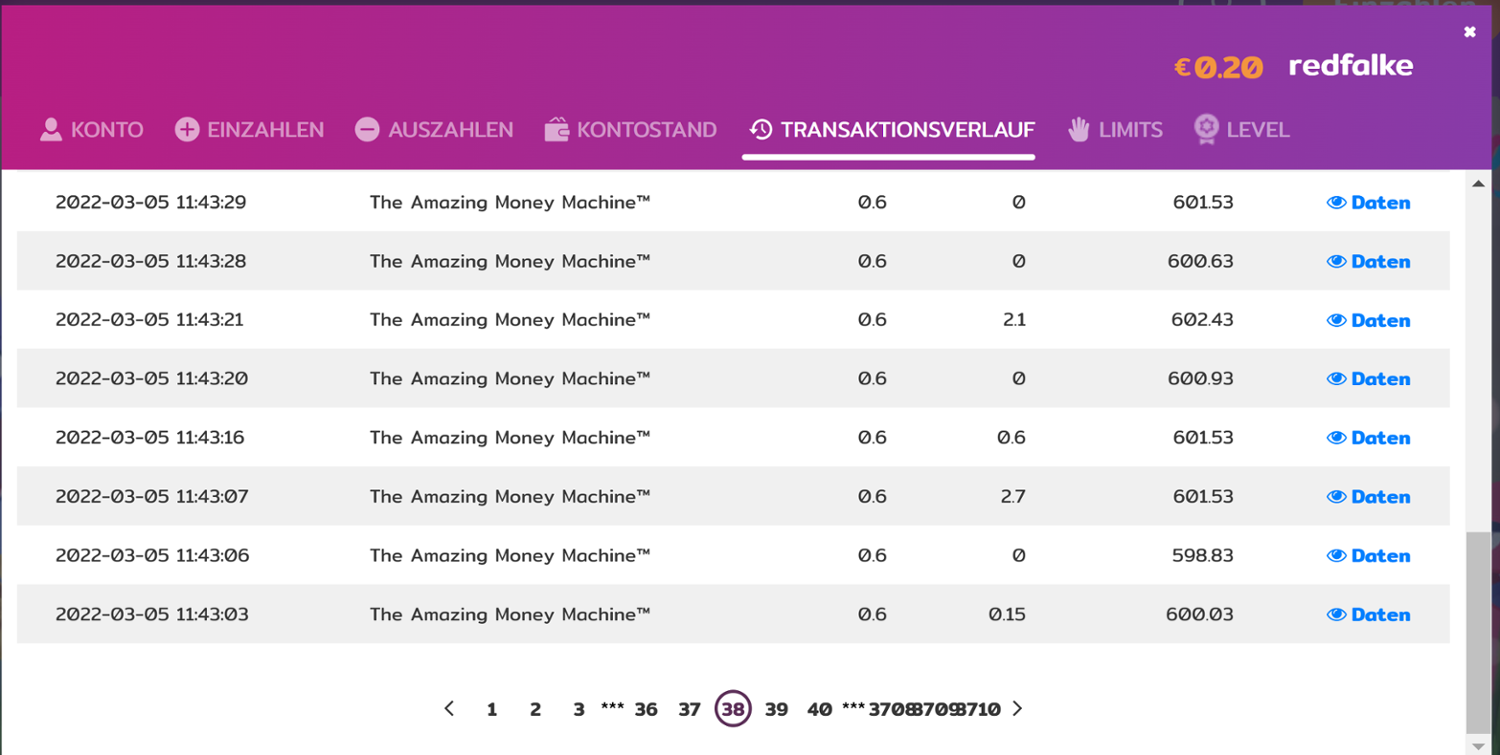Click eye icon for 11:43:29 transaction
Image resolution: width=1500 pixels, height=755 pixels.
coord(1336,203)
